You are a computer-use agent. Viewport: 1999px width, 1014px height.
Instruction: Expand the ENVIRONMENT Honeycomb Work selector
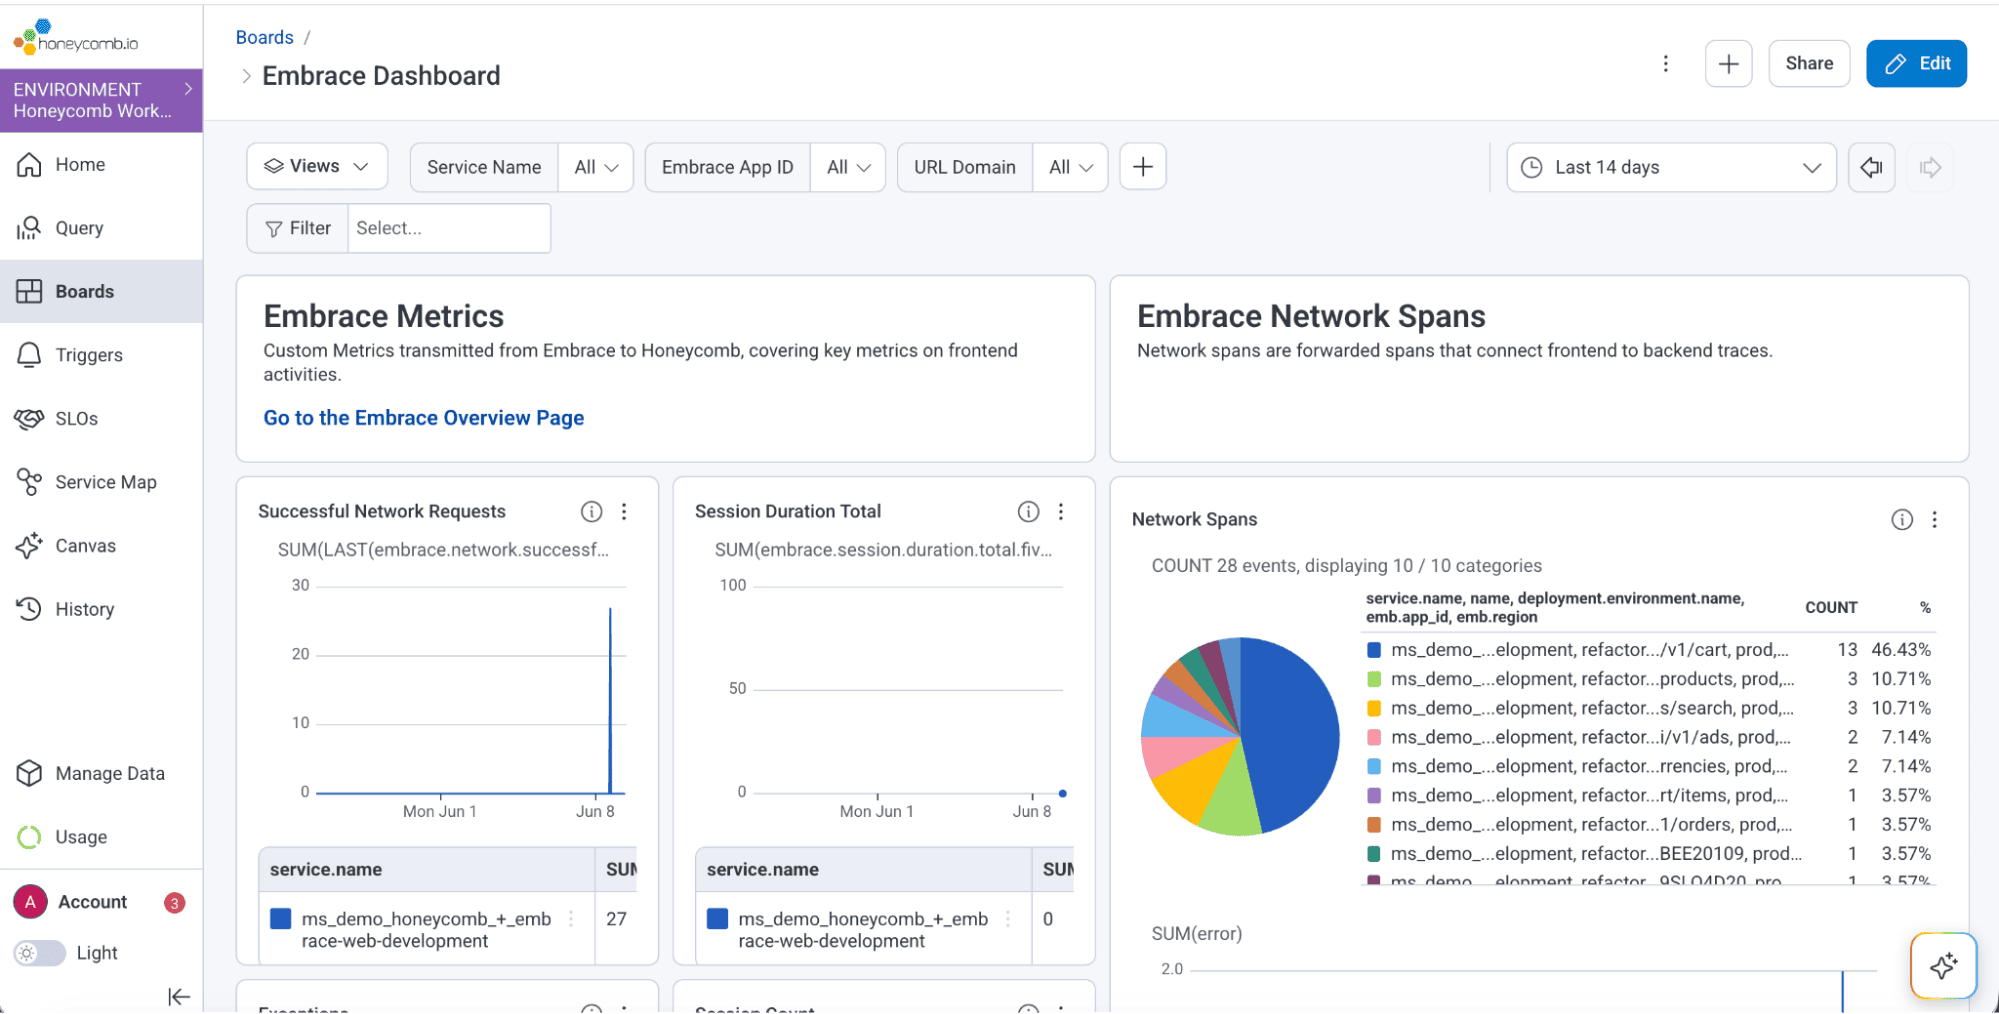101,100
